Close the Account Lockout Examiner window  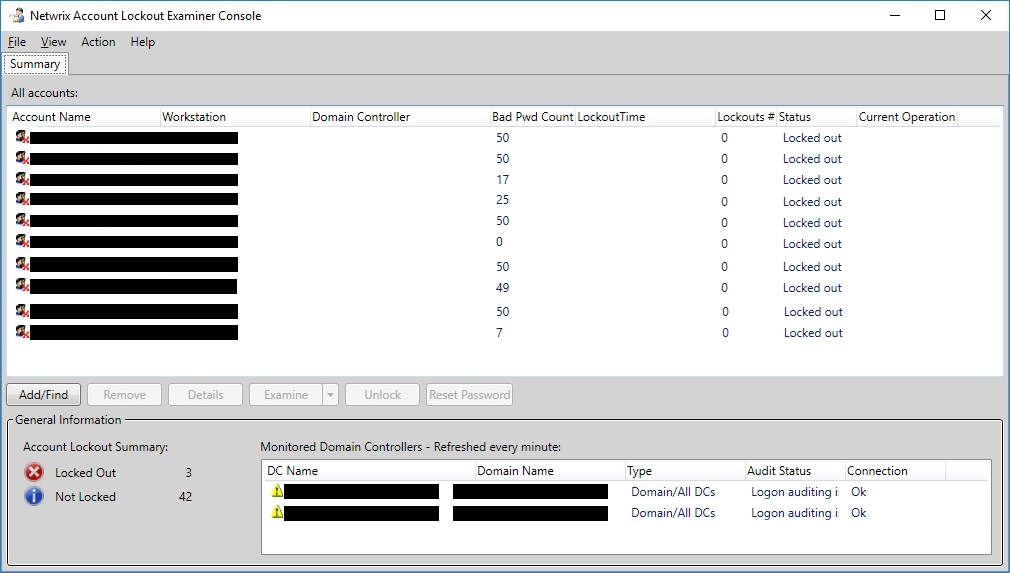point(986,15)
